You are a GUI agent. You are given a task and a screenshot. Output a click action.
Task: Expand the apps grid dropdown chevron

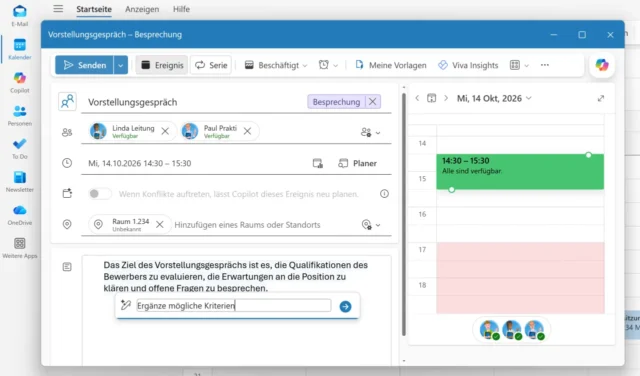(527, 66)
